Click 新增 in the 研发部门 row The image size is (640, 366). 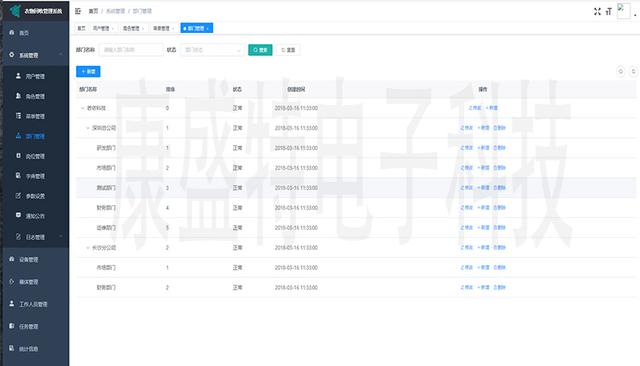tap(483, 148)
